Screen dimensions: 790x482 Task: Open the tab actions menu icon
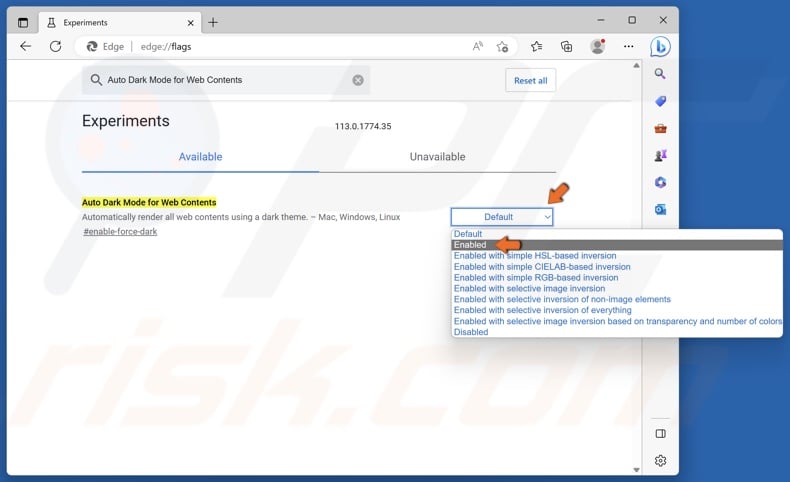pyautogui.click(x=23, y=22)
